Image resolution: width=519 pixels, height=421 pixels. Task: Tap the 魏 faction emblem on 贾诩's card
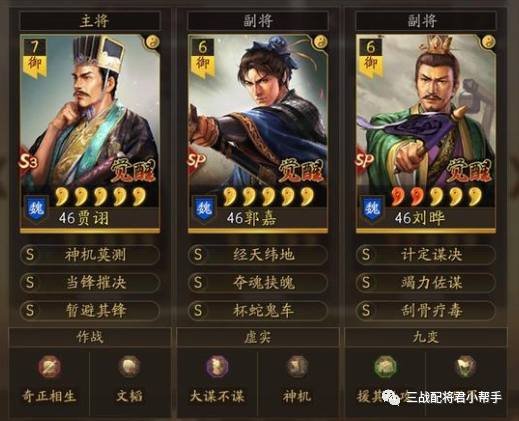tap(36, 209)
